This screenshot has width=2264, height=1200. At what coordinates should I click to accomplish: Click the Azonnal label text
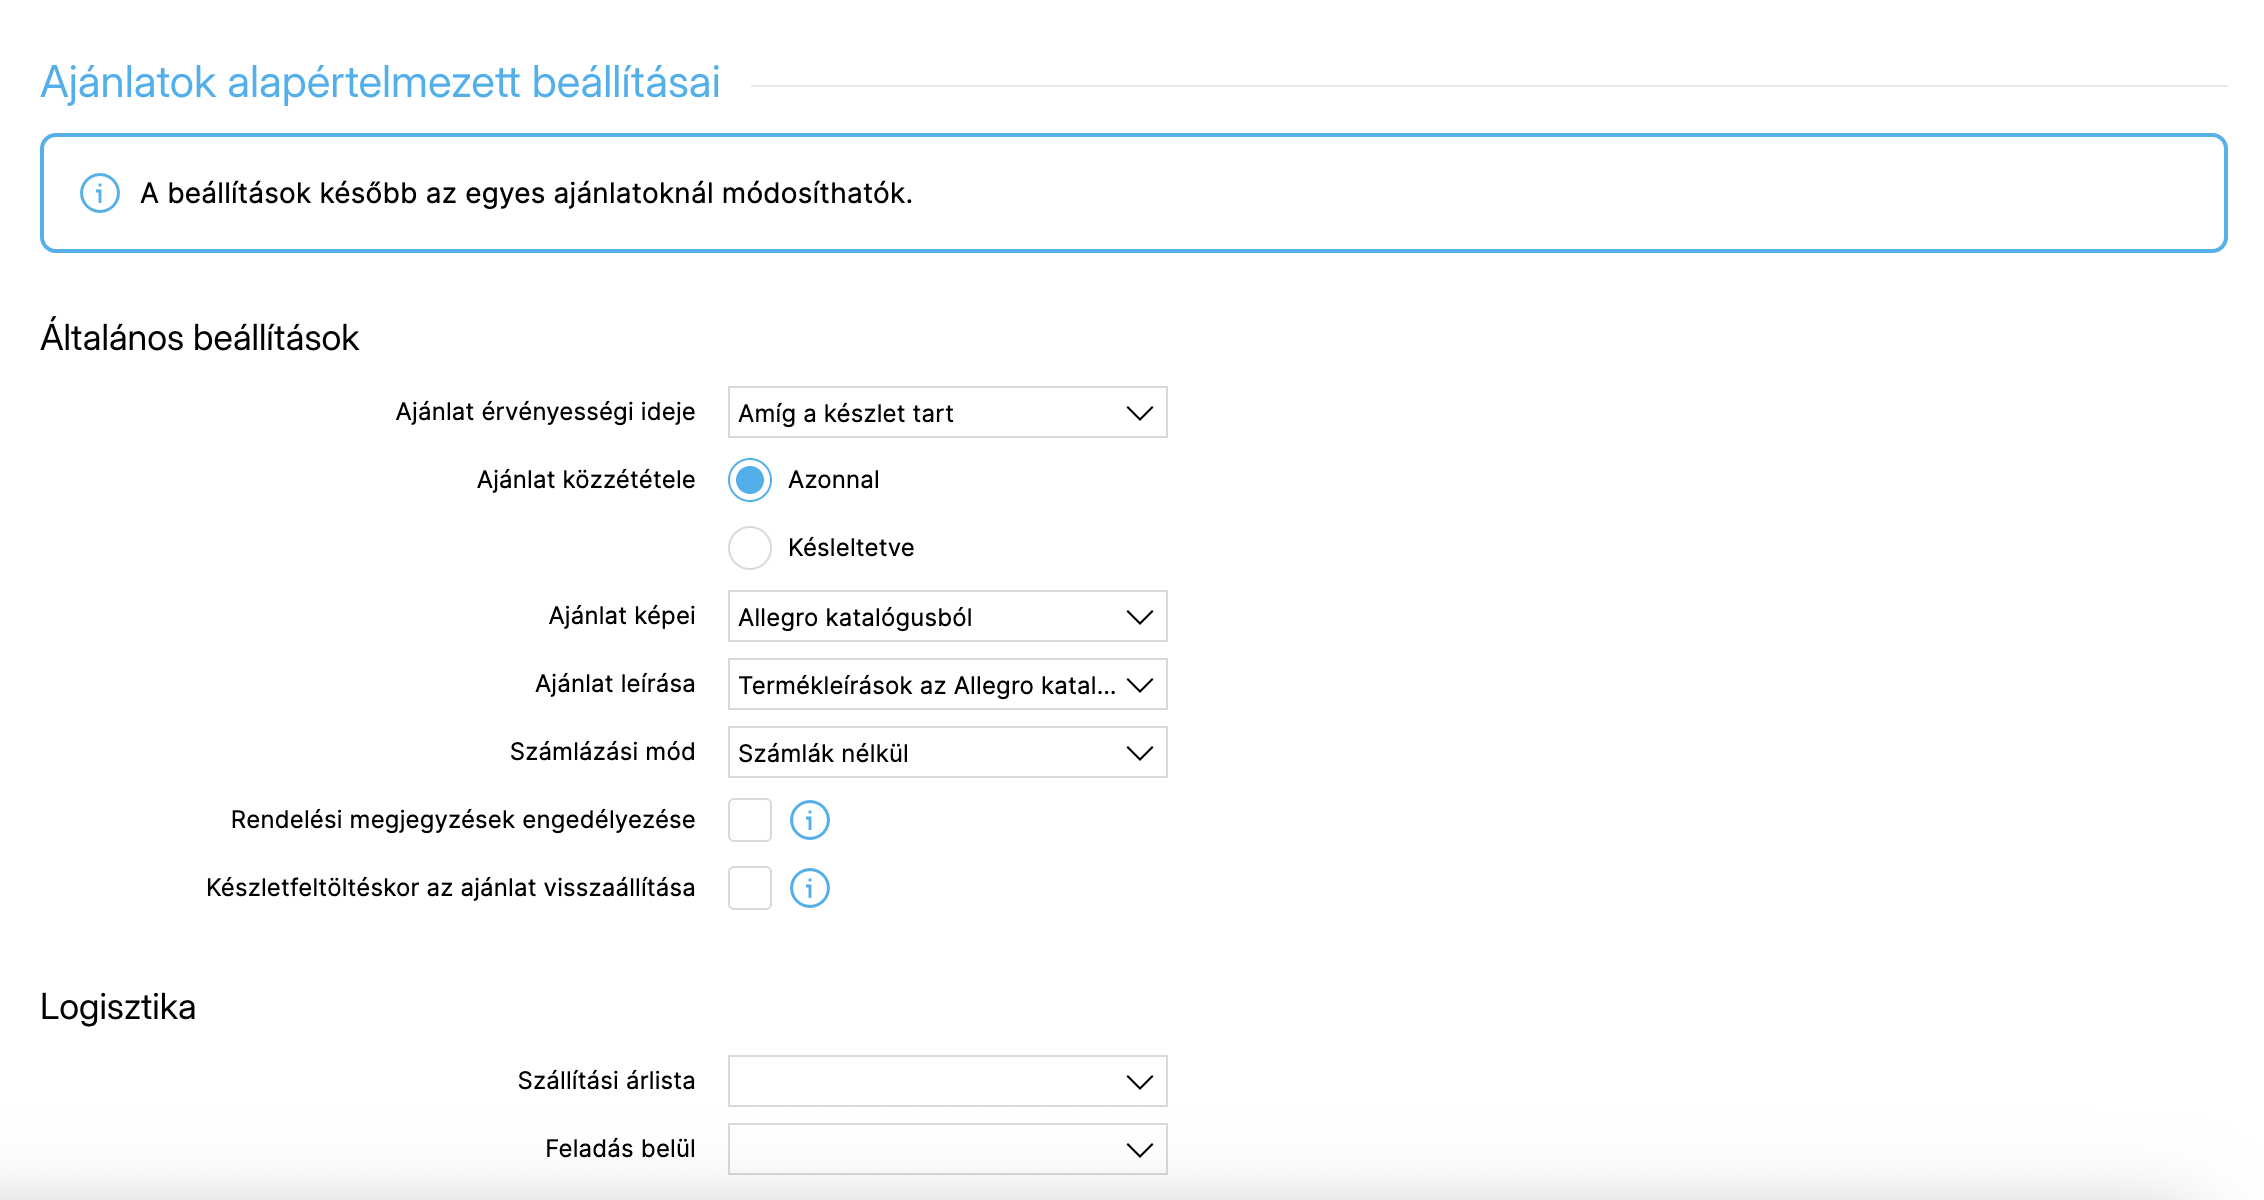click(x=833, y=480)
